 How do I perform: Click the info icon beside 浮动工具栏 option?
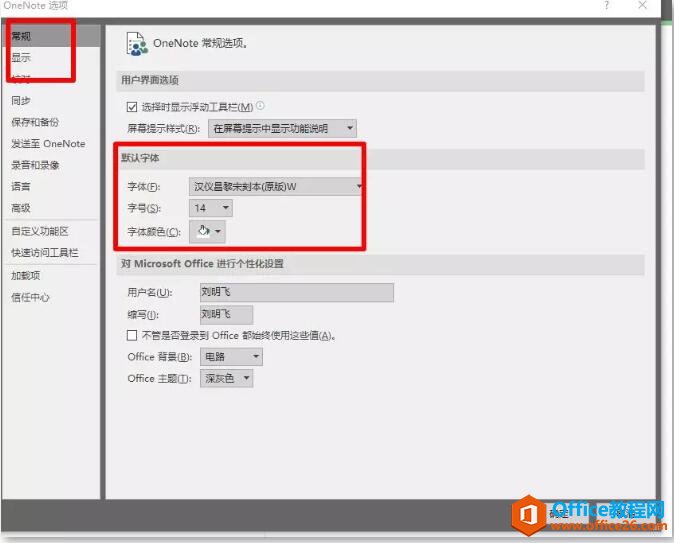coord(260,105)
